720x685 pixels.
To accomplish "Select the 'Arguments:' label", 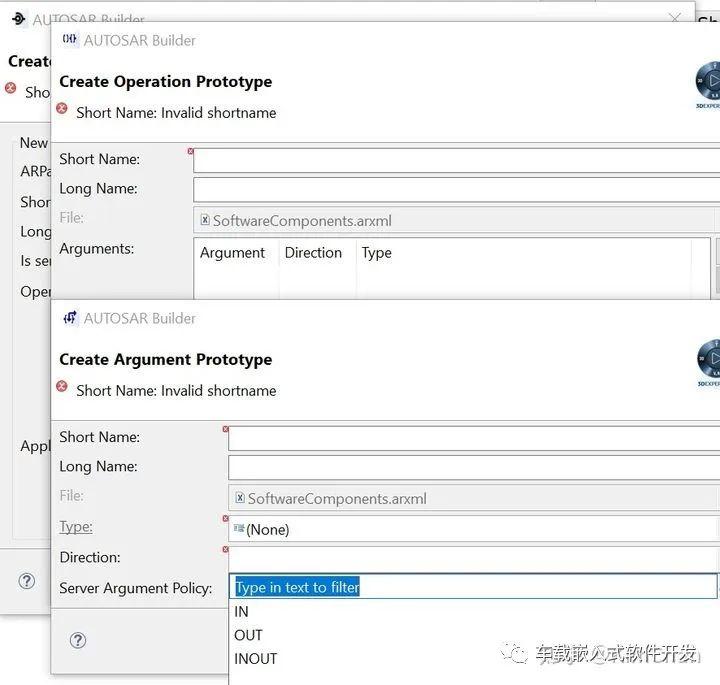I will click(x=96, y=249).
